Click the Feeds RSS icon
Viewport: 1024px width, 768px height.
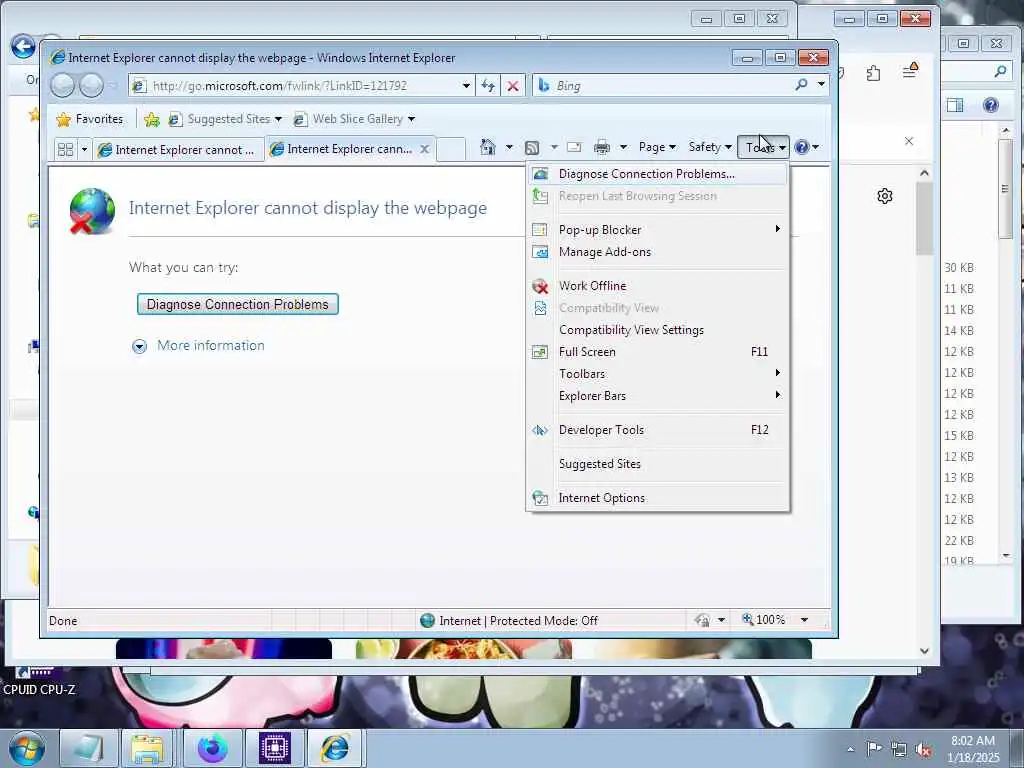(532, 148)
